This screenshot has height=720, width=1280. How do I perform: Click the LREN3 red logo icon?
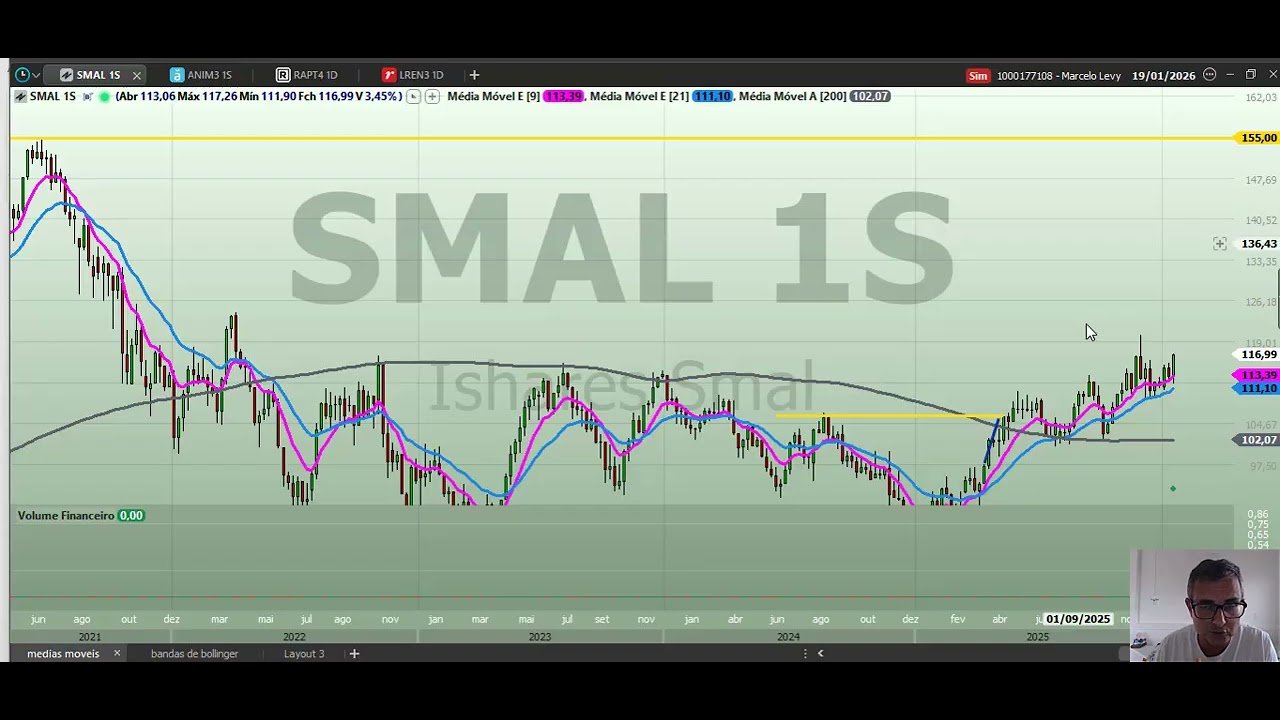[389, 74]
